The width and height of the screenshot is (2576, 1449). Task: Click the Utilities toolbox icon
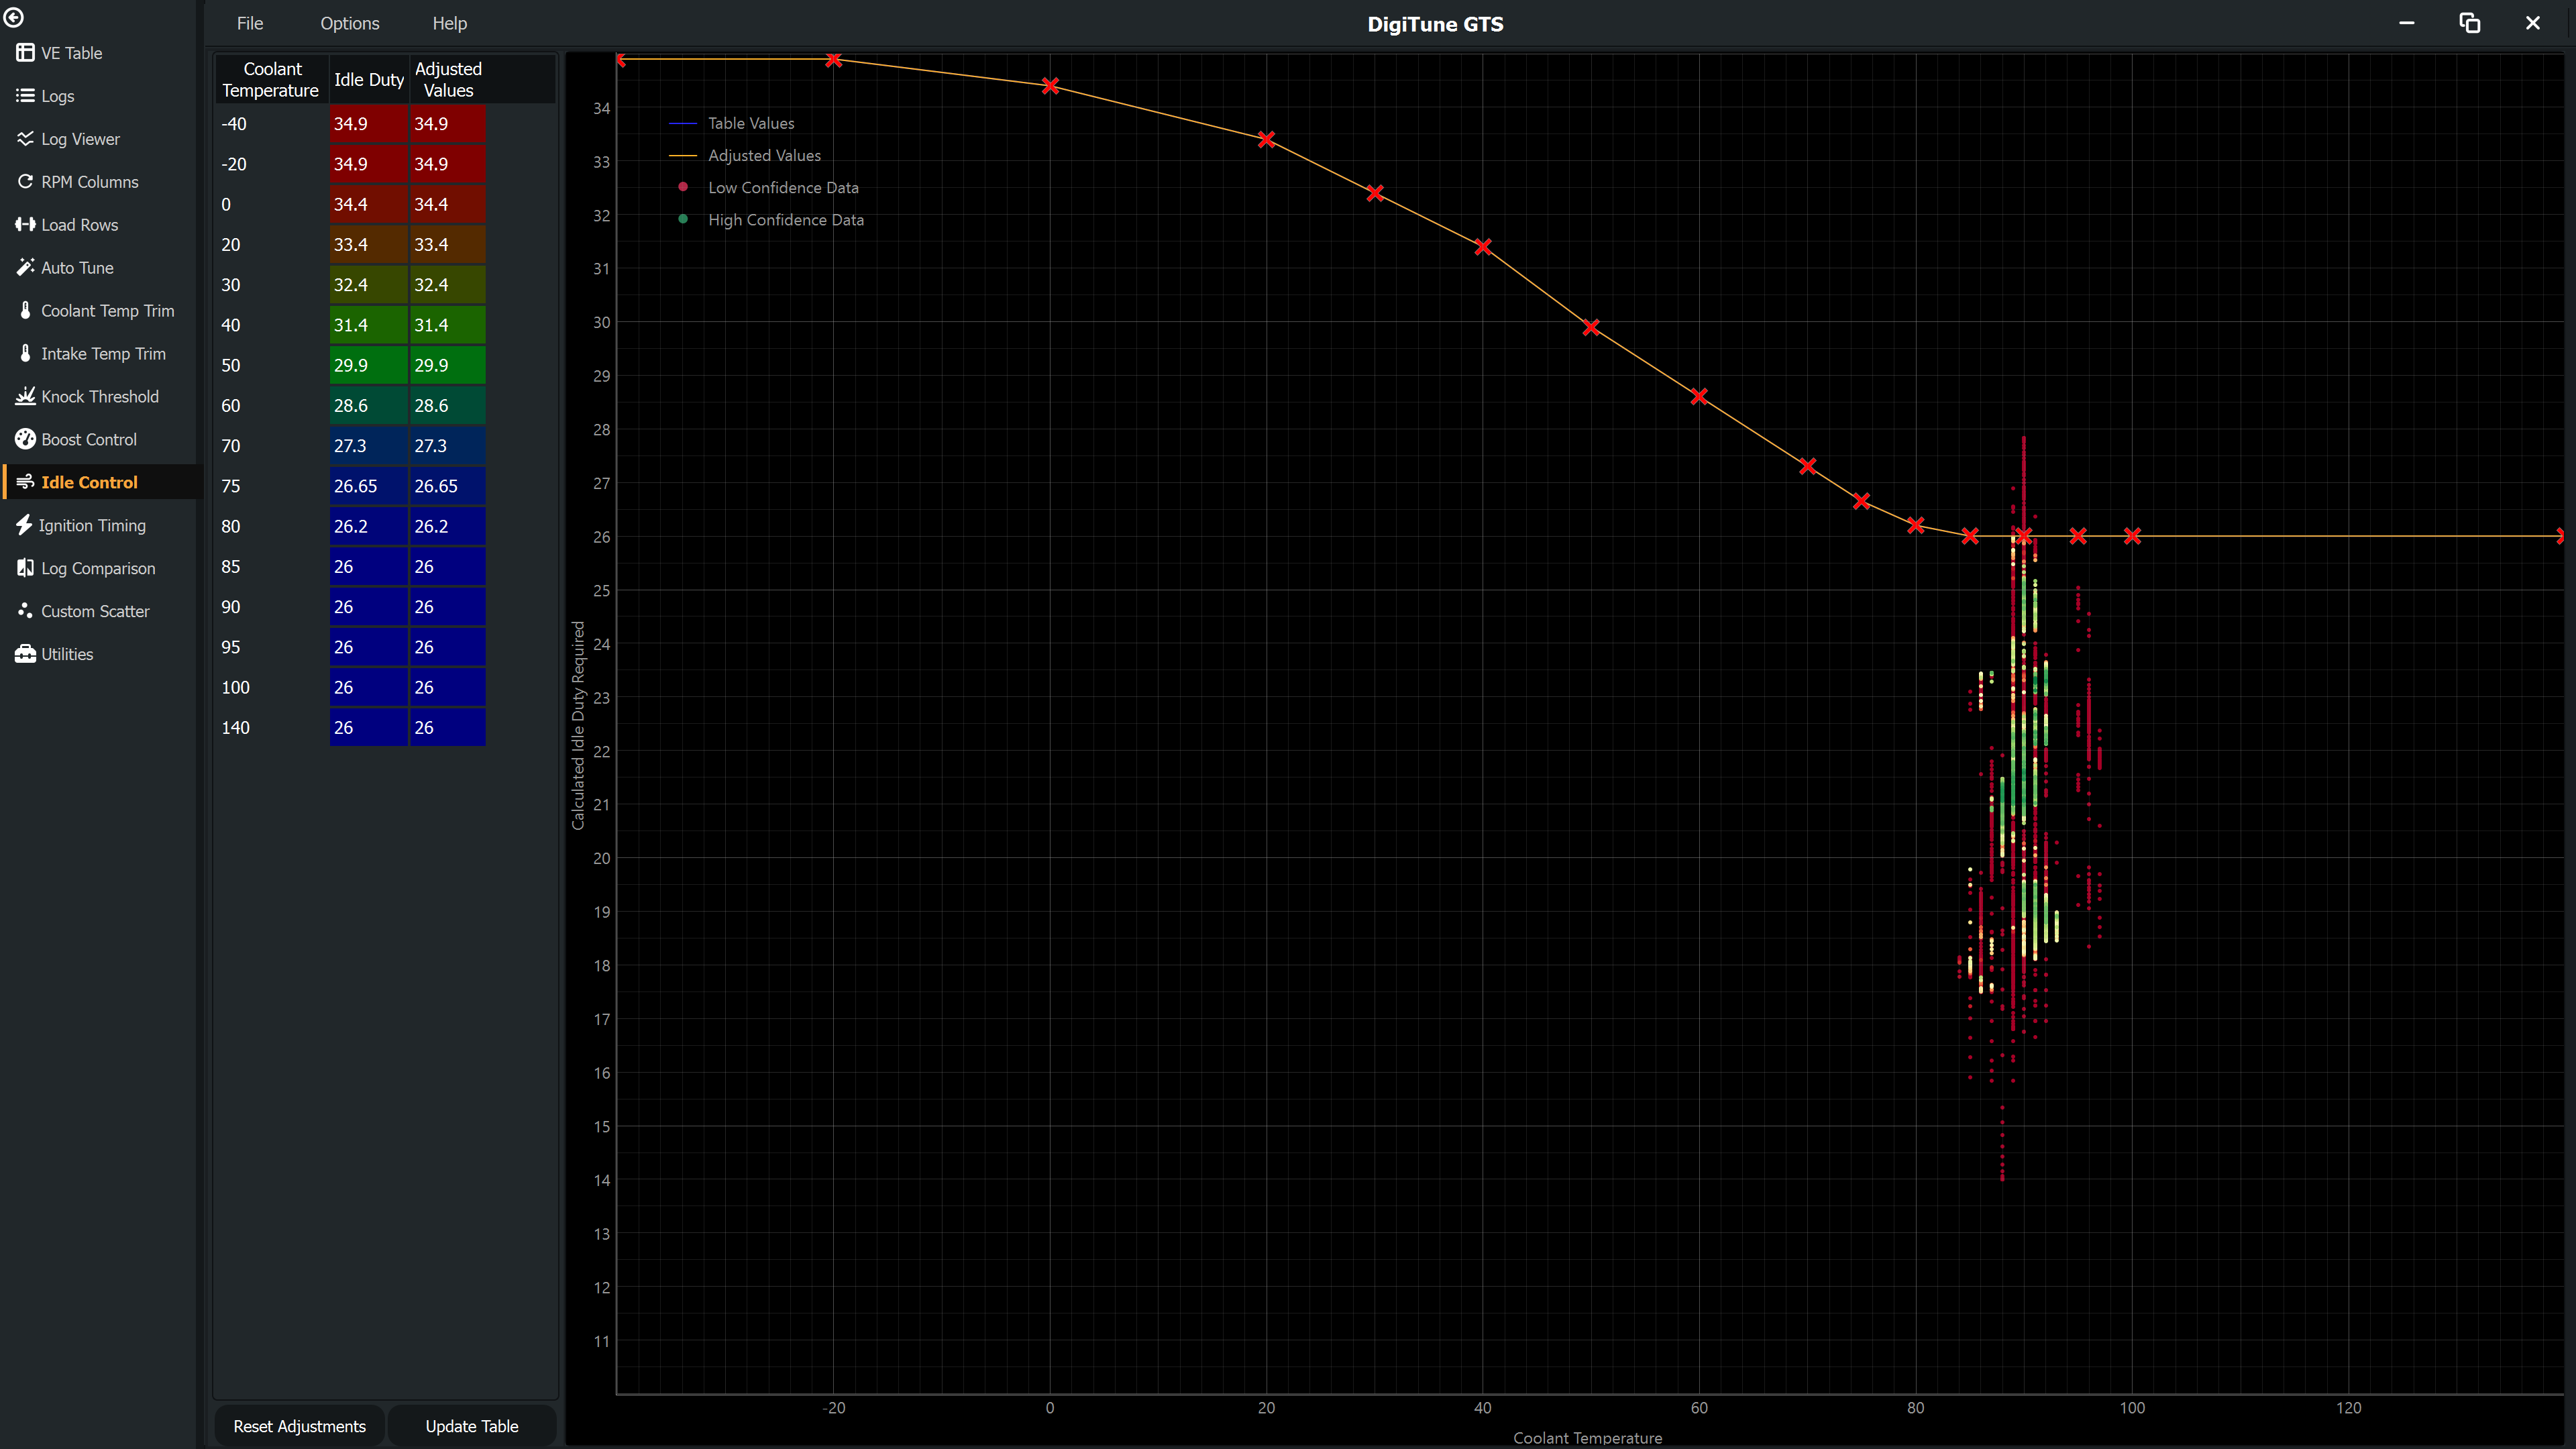pyautogui.click(x=25, y=654)
